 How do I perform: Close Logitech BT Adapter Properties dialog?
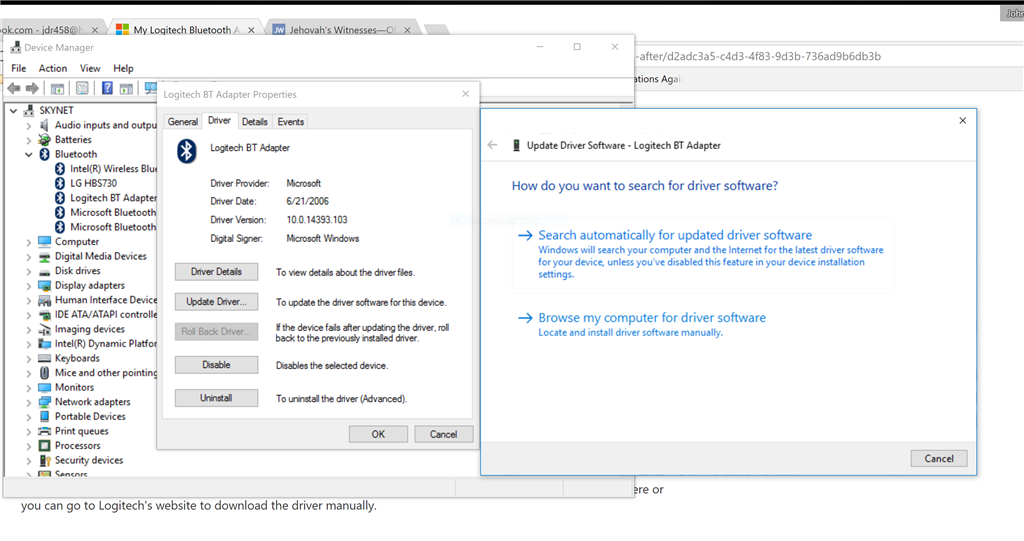pyautogui.click(x=466, y=94)
